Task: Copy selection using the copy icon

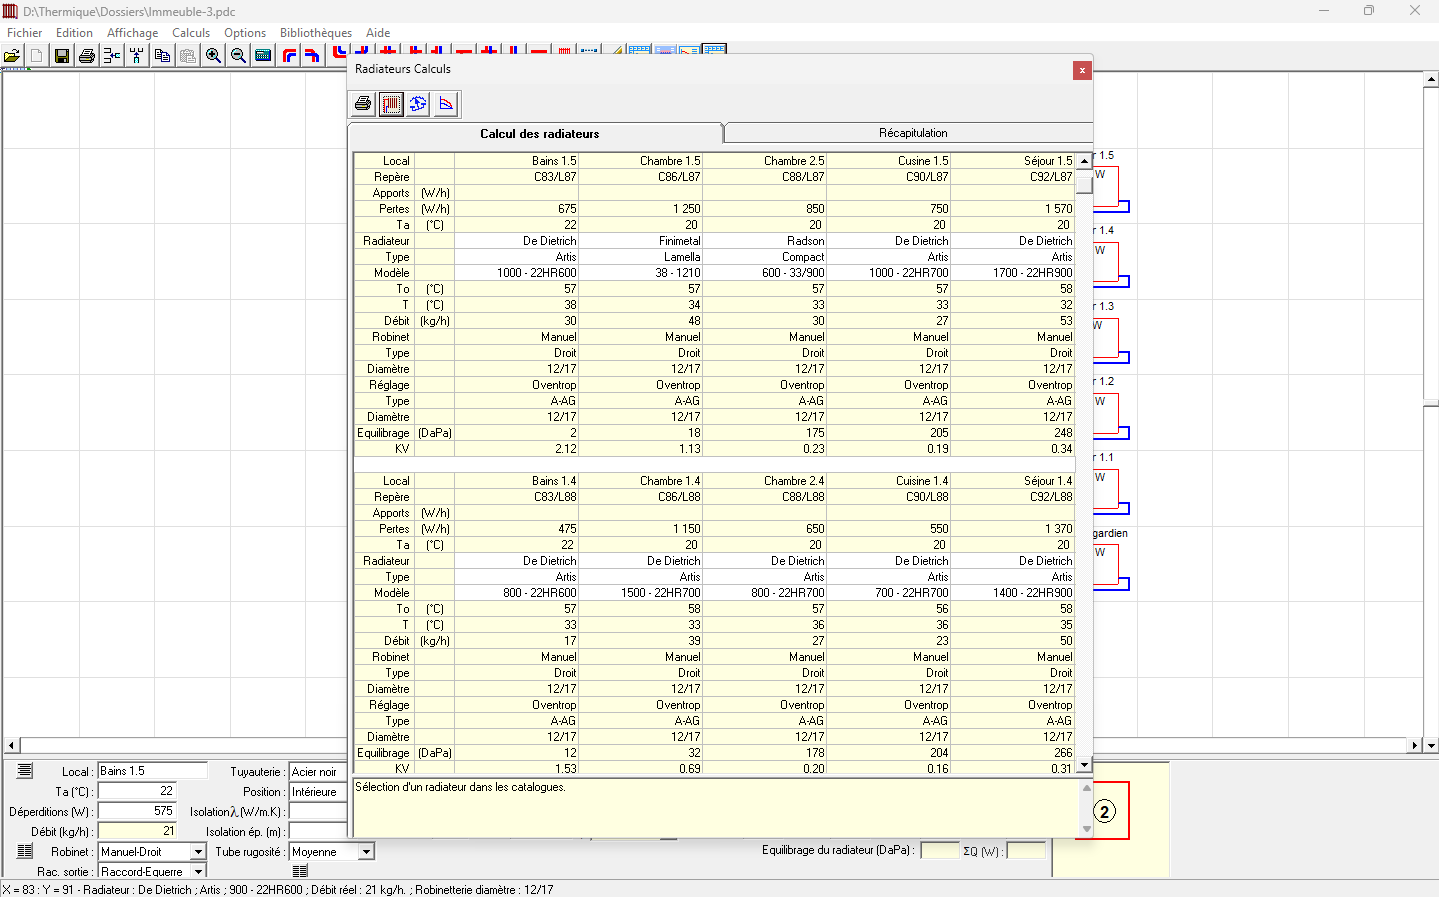Action: click(162, 55)
